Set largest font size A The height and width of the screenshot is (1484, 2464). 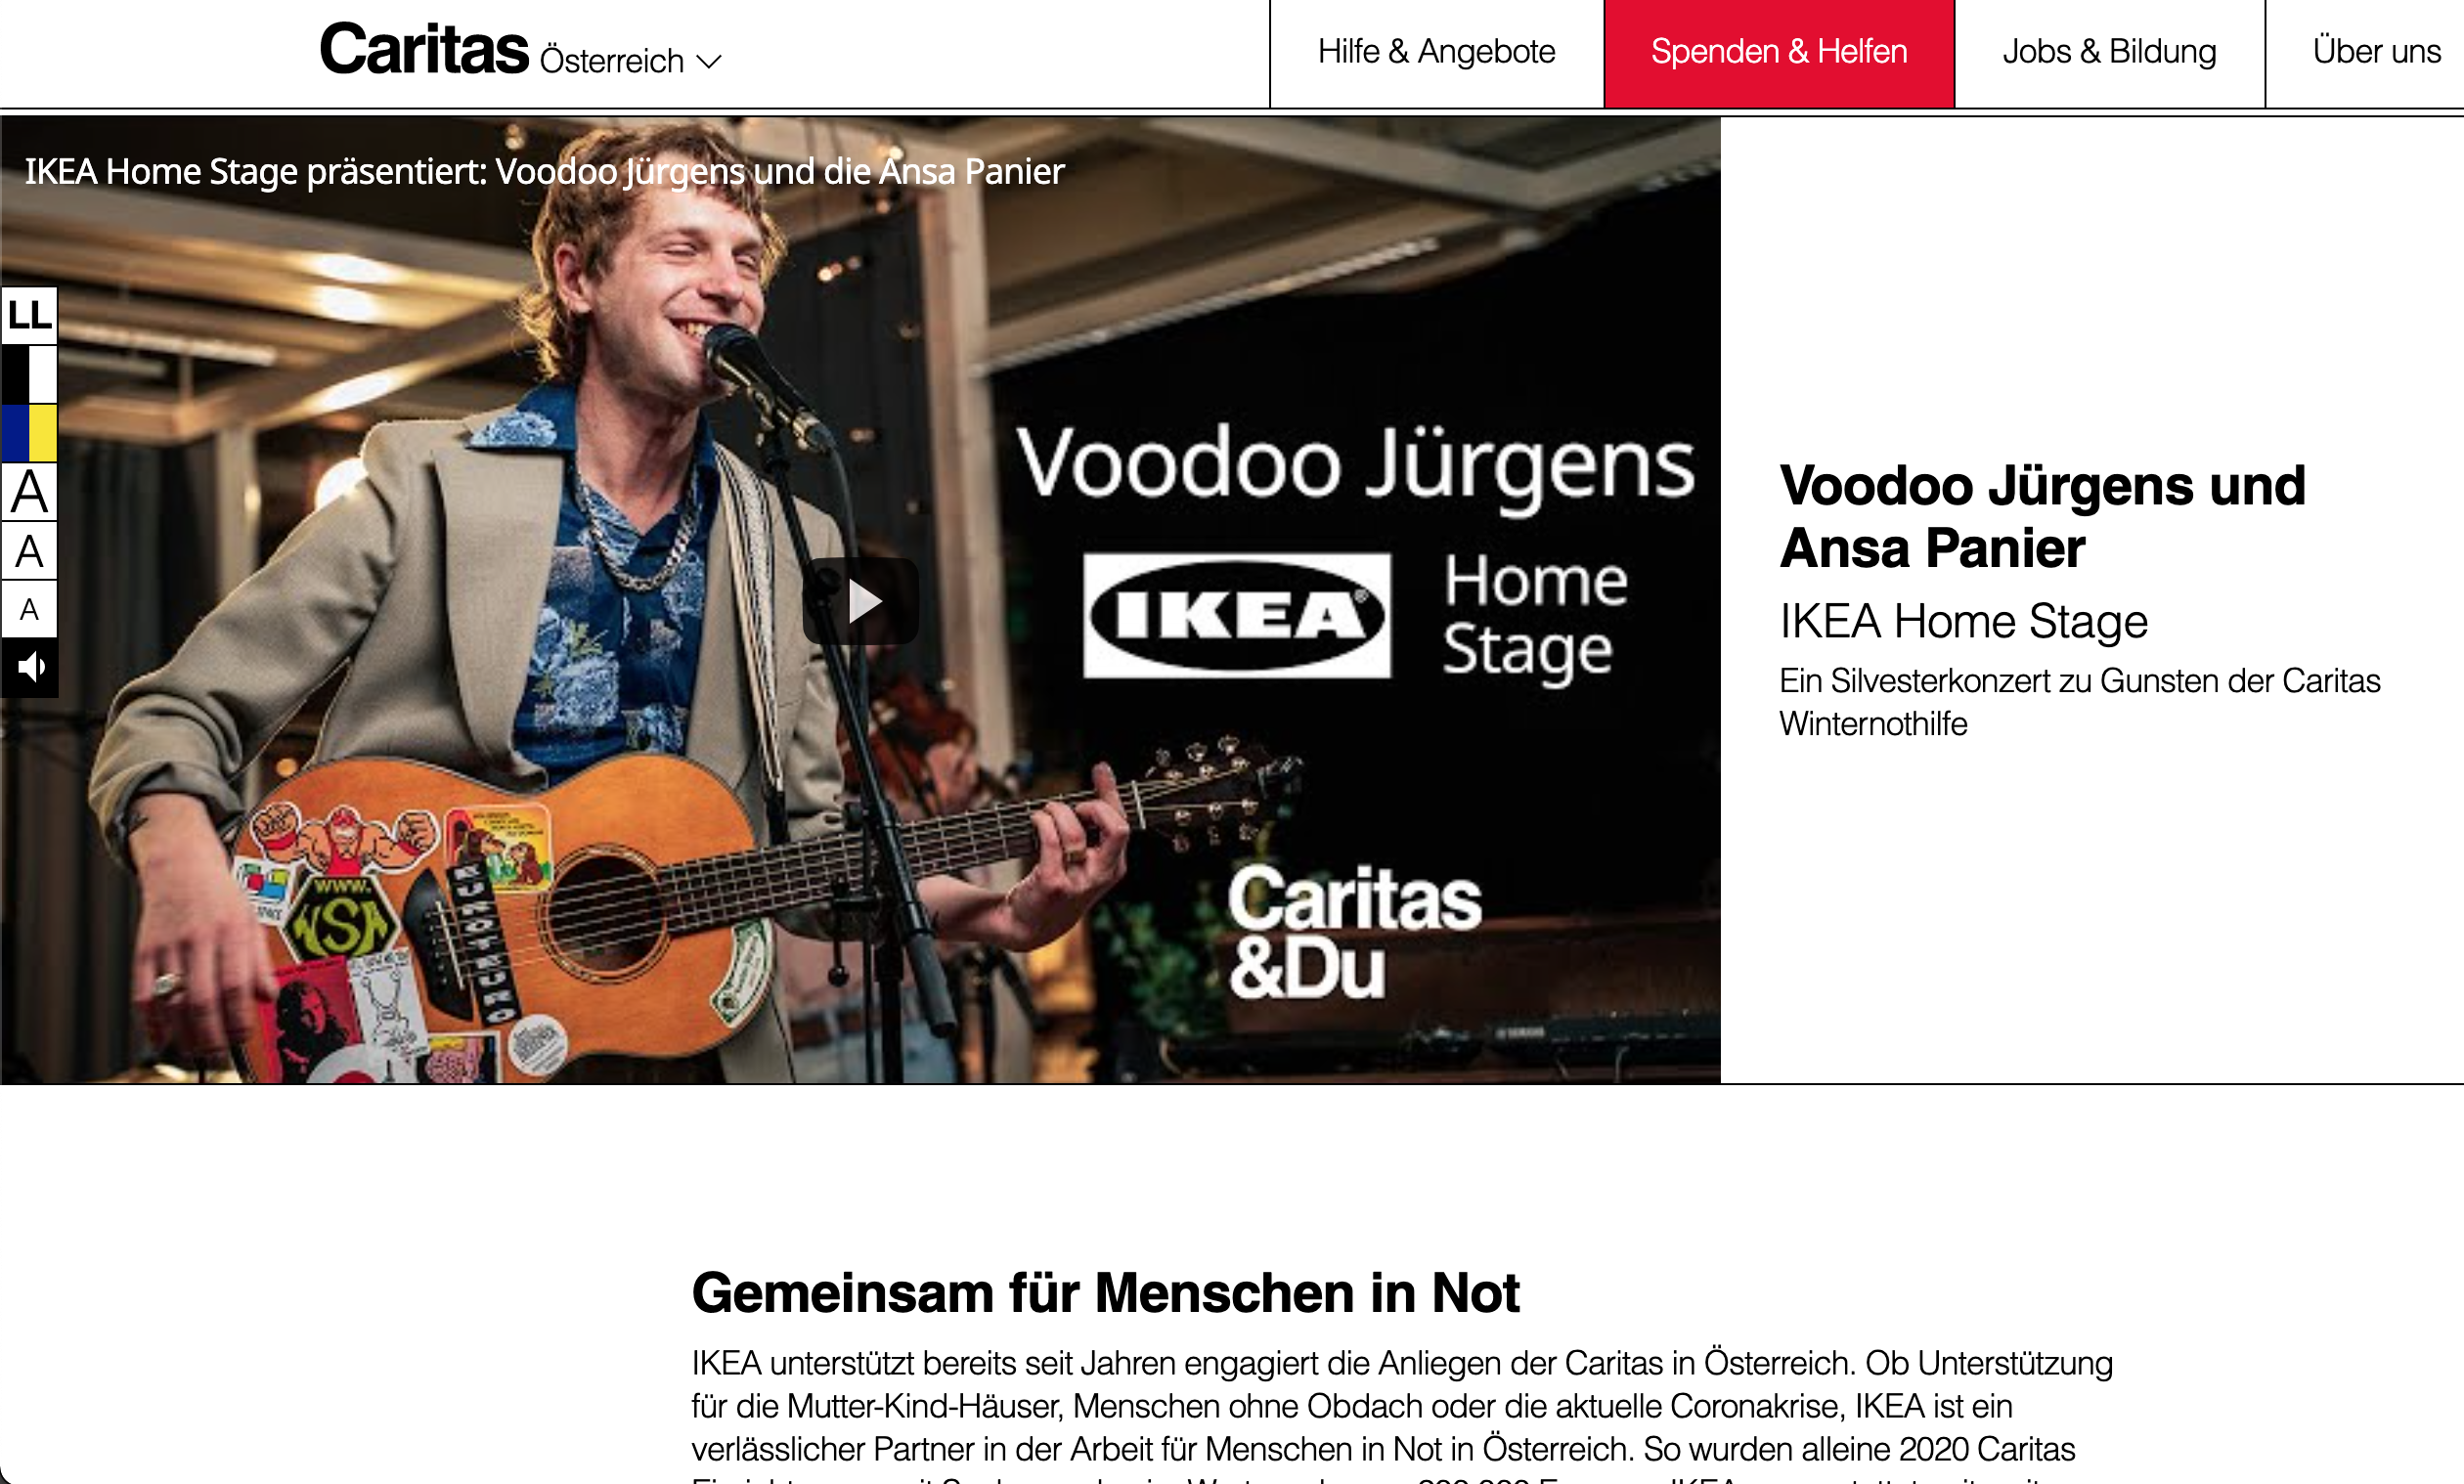click(29, 492)
